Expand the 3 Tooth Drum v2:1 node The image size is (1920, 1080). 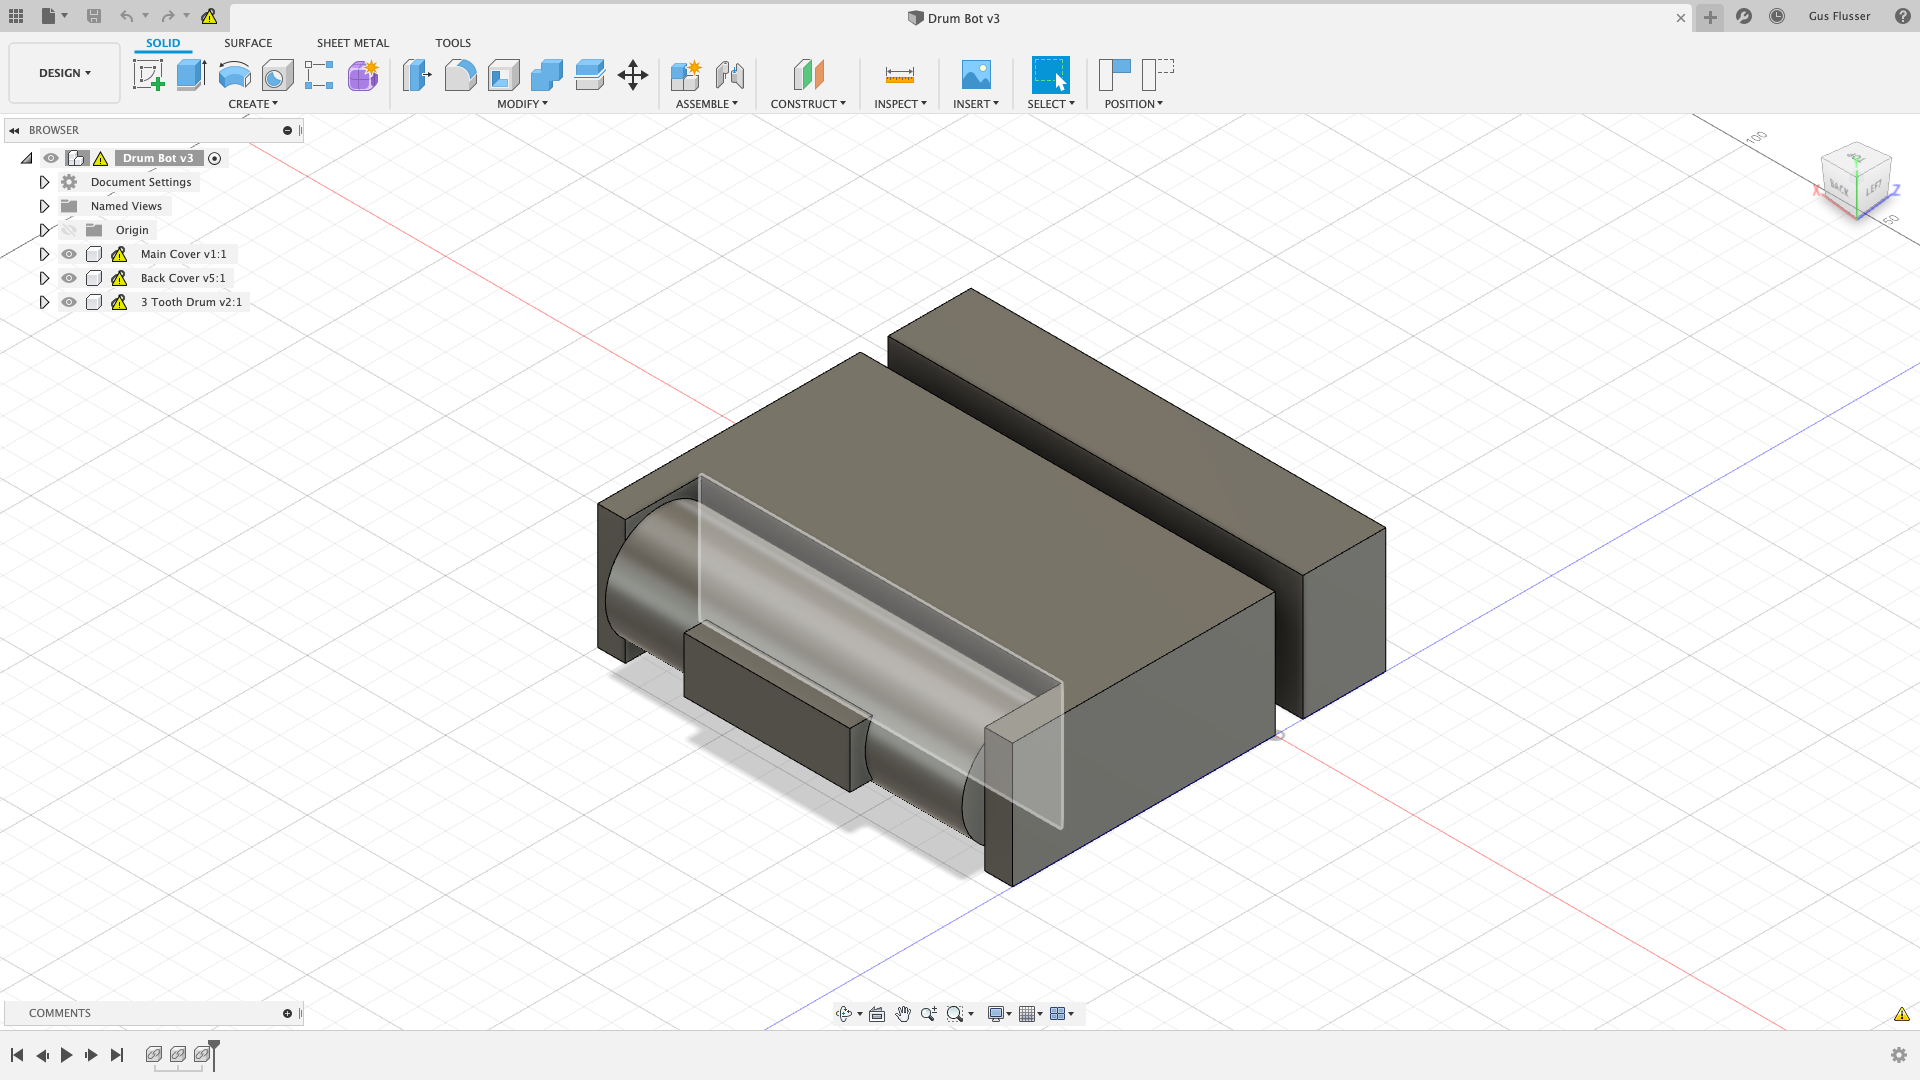click(x=44, y=302)
